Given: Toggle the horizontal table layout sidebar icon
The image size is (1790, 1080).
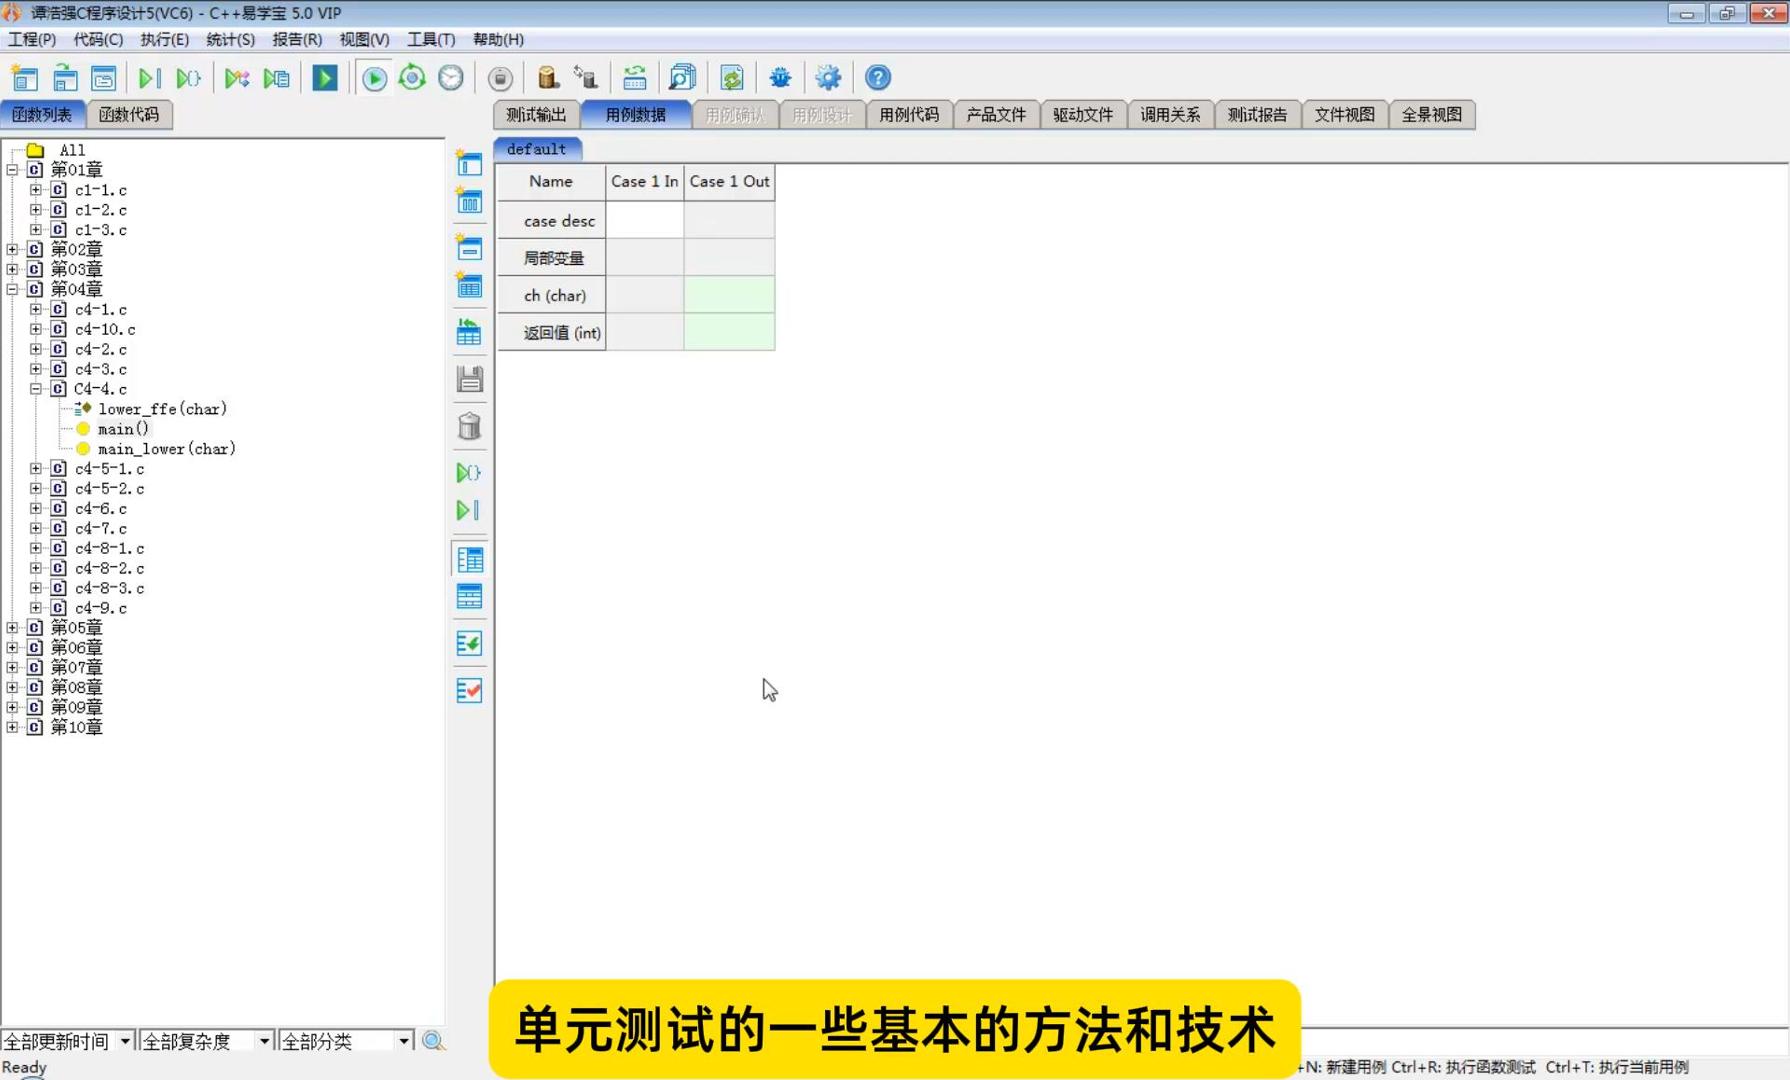Looking at the screenshot, I should [x=469, y=597].
